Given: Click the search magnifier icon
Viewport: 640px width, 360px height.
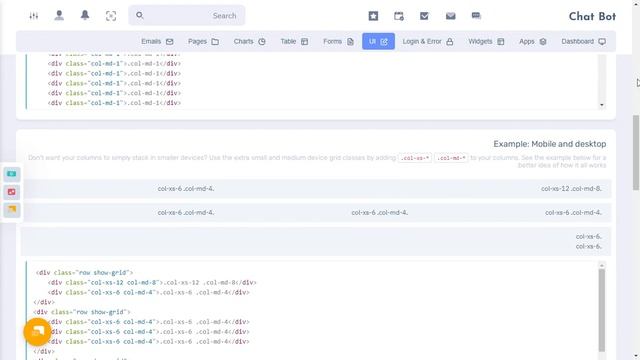Looking at the screenshot, I should coord(140,16).
